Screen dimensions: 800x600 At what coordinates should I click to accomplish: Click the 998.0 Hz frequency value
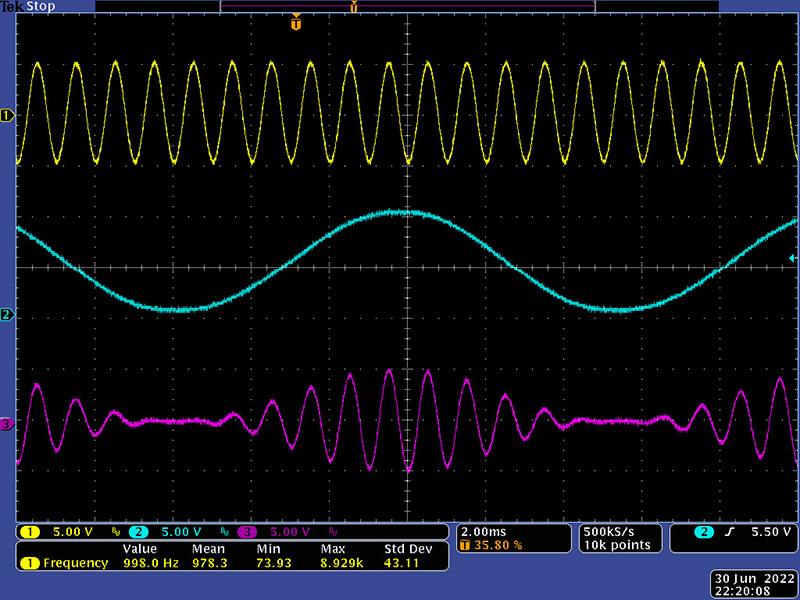[x=146, y=563]
